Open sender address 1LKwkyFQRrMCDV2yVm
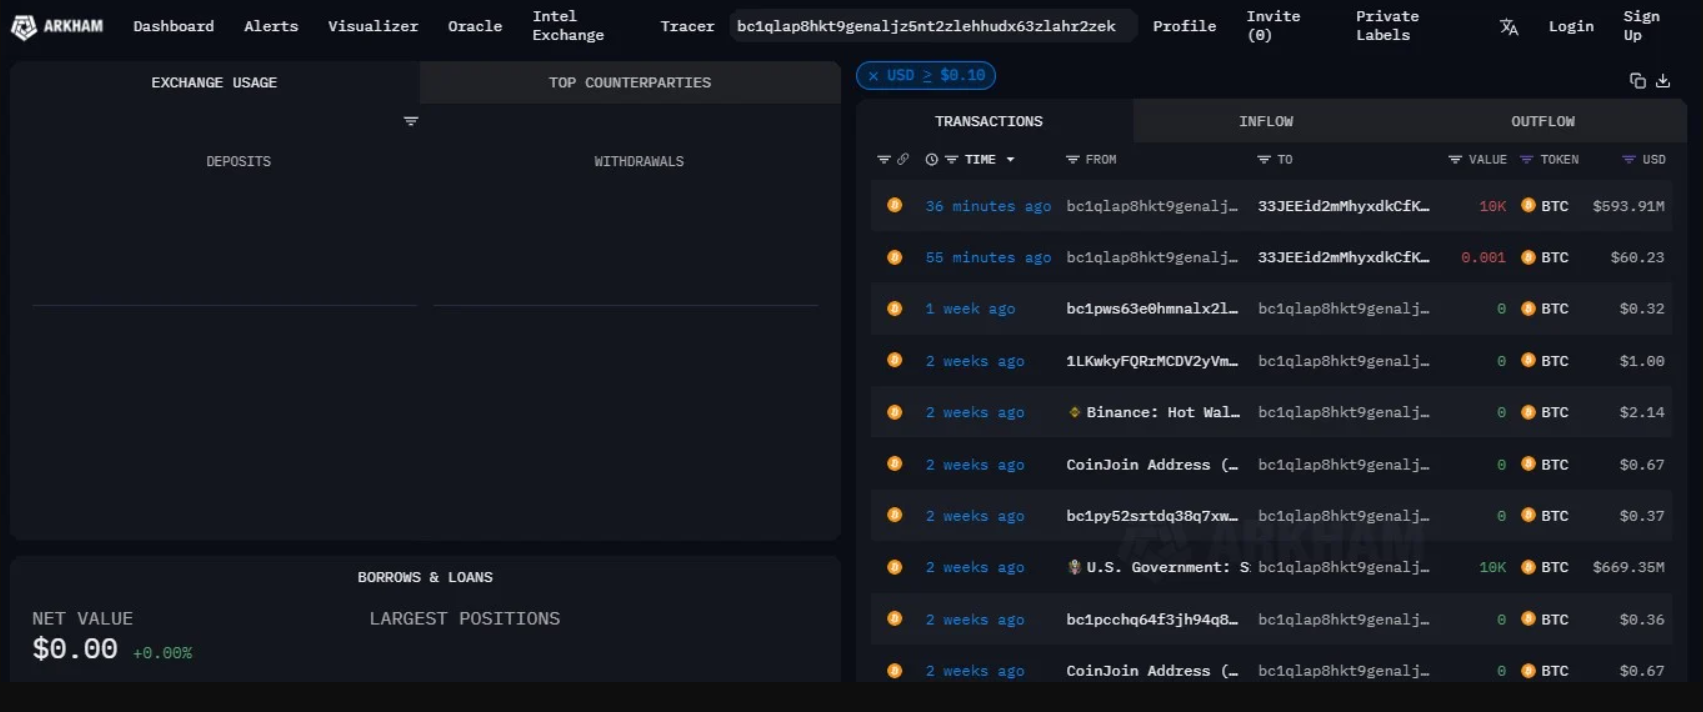This screenshot has width=1703, height=712. click(x=1152, y=361)
